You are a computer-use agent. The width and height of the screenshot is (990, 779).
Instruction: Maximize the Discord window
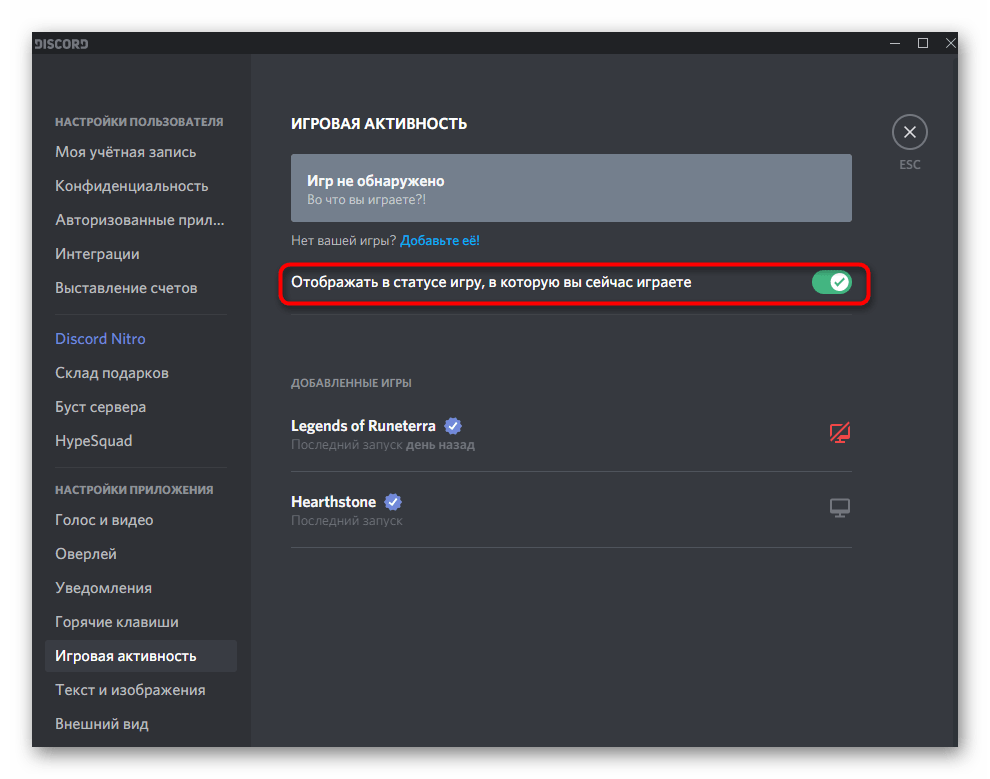[922, 43]
